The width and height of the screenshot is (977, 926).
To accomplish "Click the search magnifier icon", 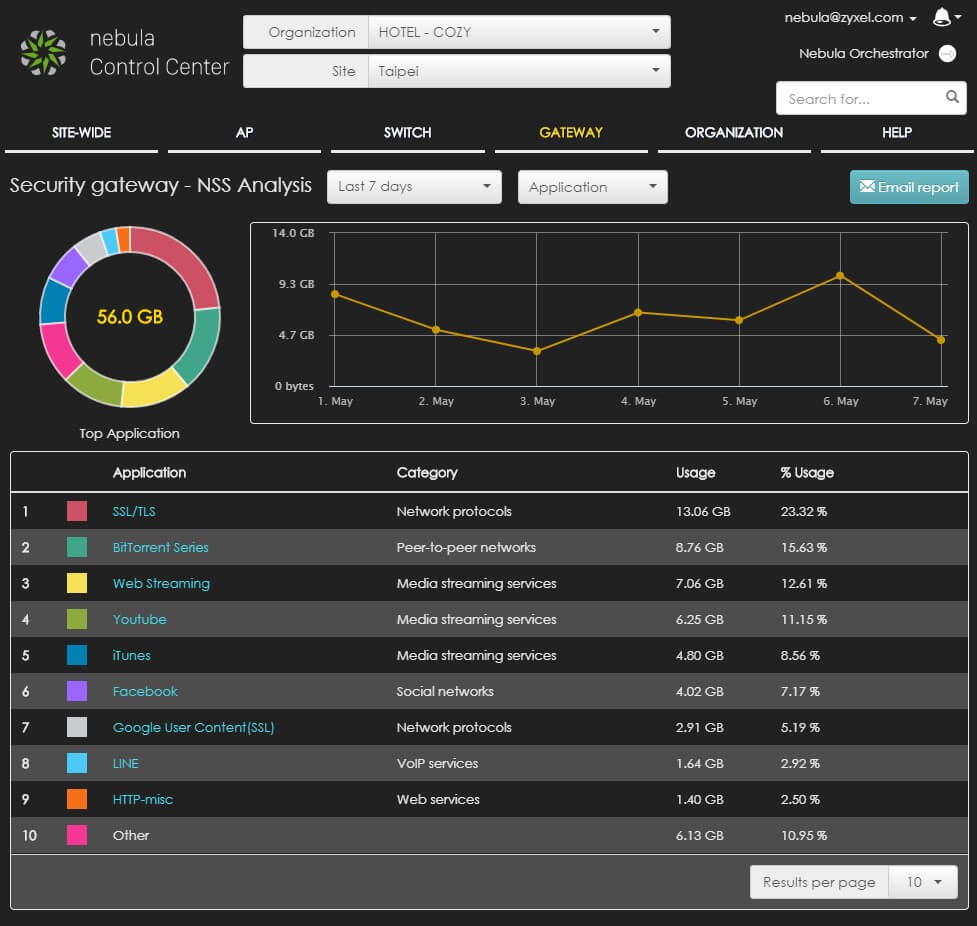I will point(952,97).
